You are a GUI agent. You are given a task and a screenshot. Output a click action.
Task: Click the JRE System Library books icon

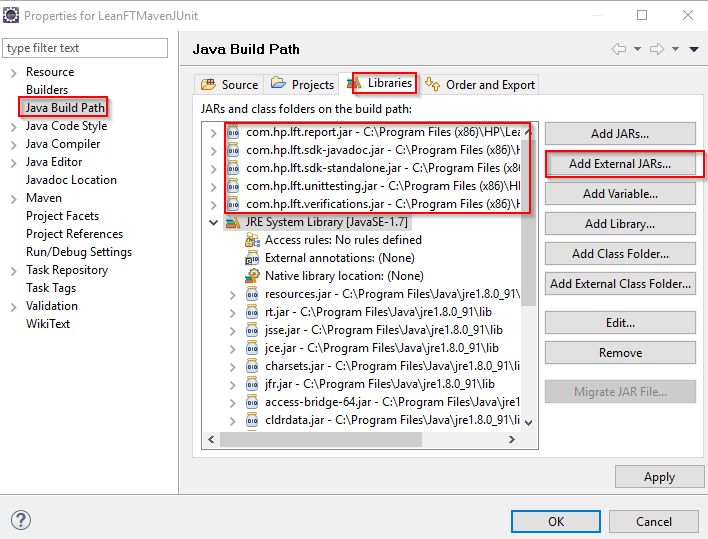tap(233, 223)
